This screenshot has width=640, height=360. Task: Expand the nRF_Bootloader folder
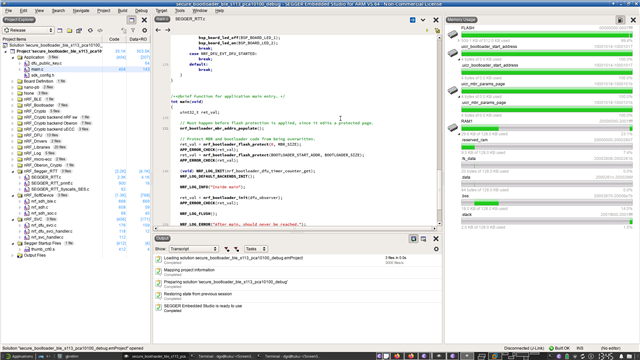coord(13,105)
